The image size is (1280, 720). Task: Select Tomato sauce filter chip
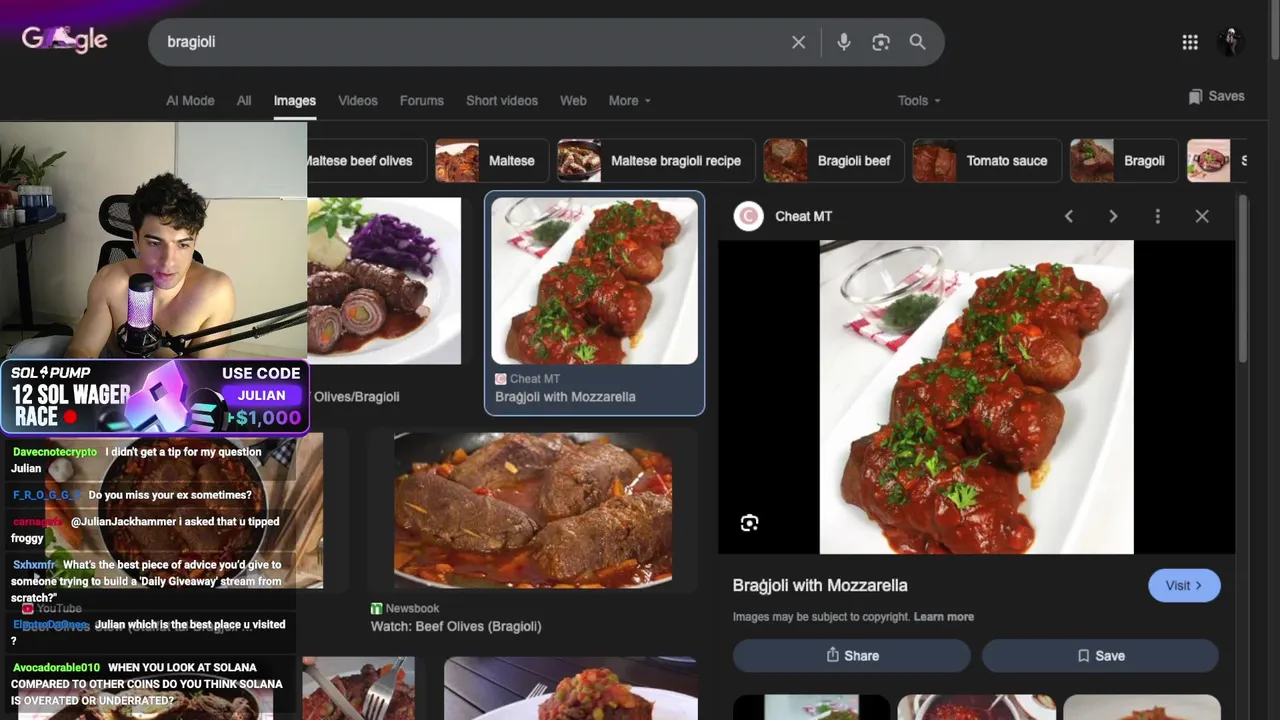coord(986,160)
